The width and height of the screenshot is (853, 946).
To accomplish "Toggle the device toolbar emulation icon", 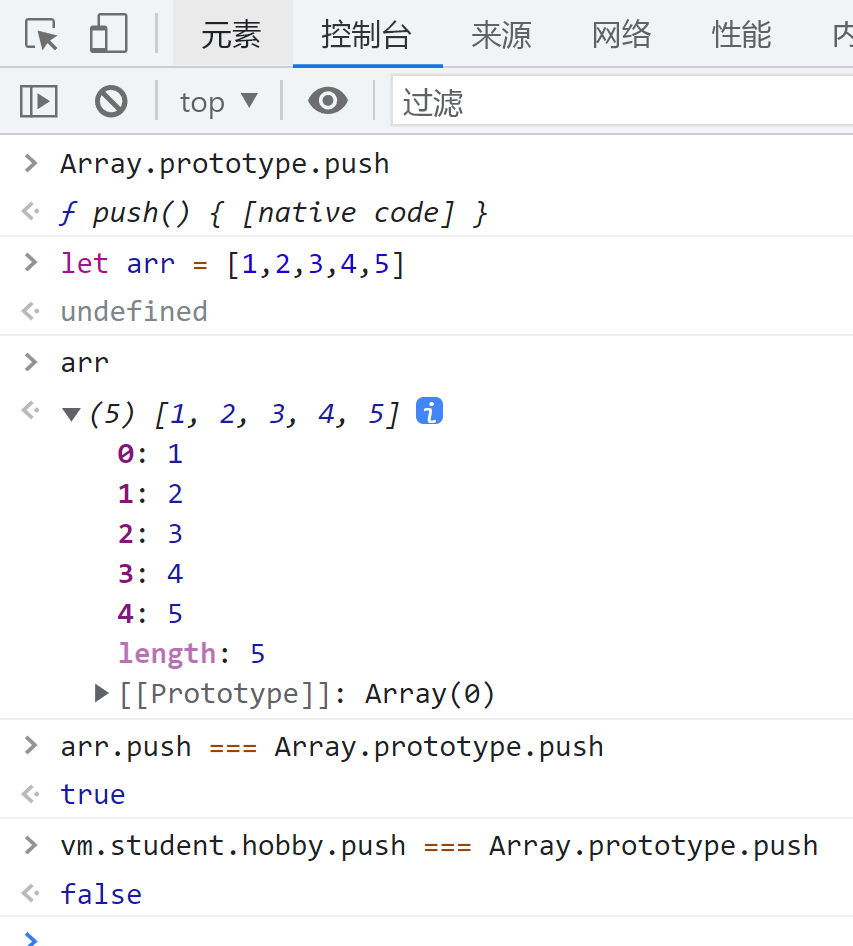I will tap(108, 35).
